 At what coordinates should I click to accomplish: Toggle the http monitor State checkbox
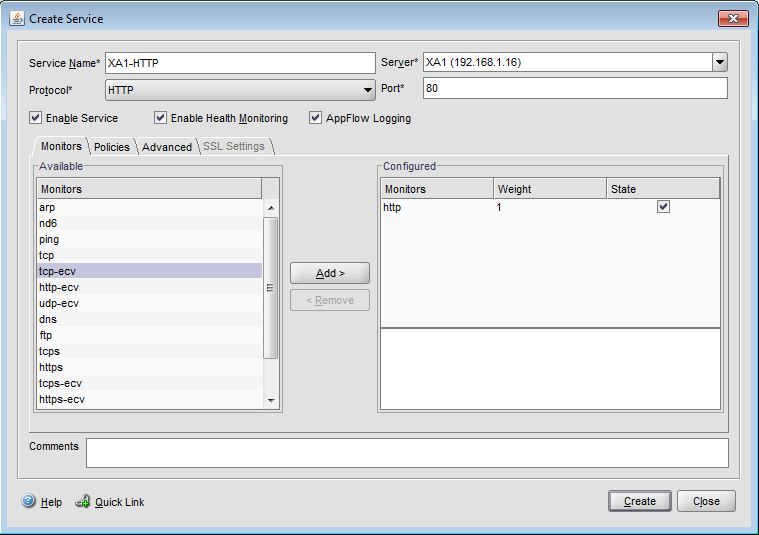[x=663, y=207]
